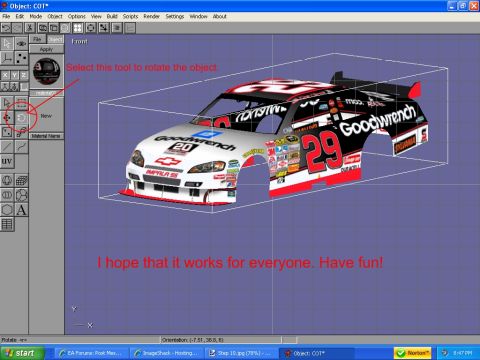This screenshot has width=480, height=360.
Task: Open the Window menu
Action: [x=198, y=16]
